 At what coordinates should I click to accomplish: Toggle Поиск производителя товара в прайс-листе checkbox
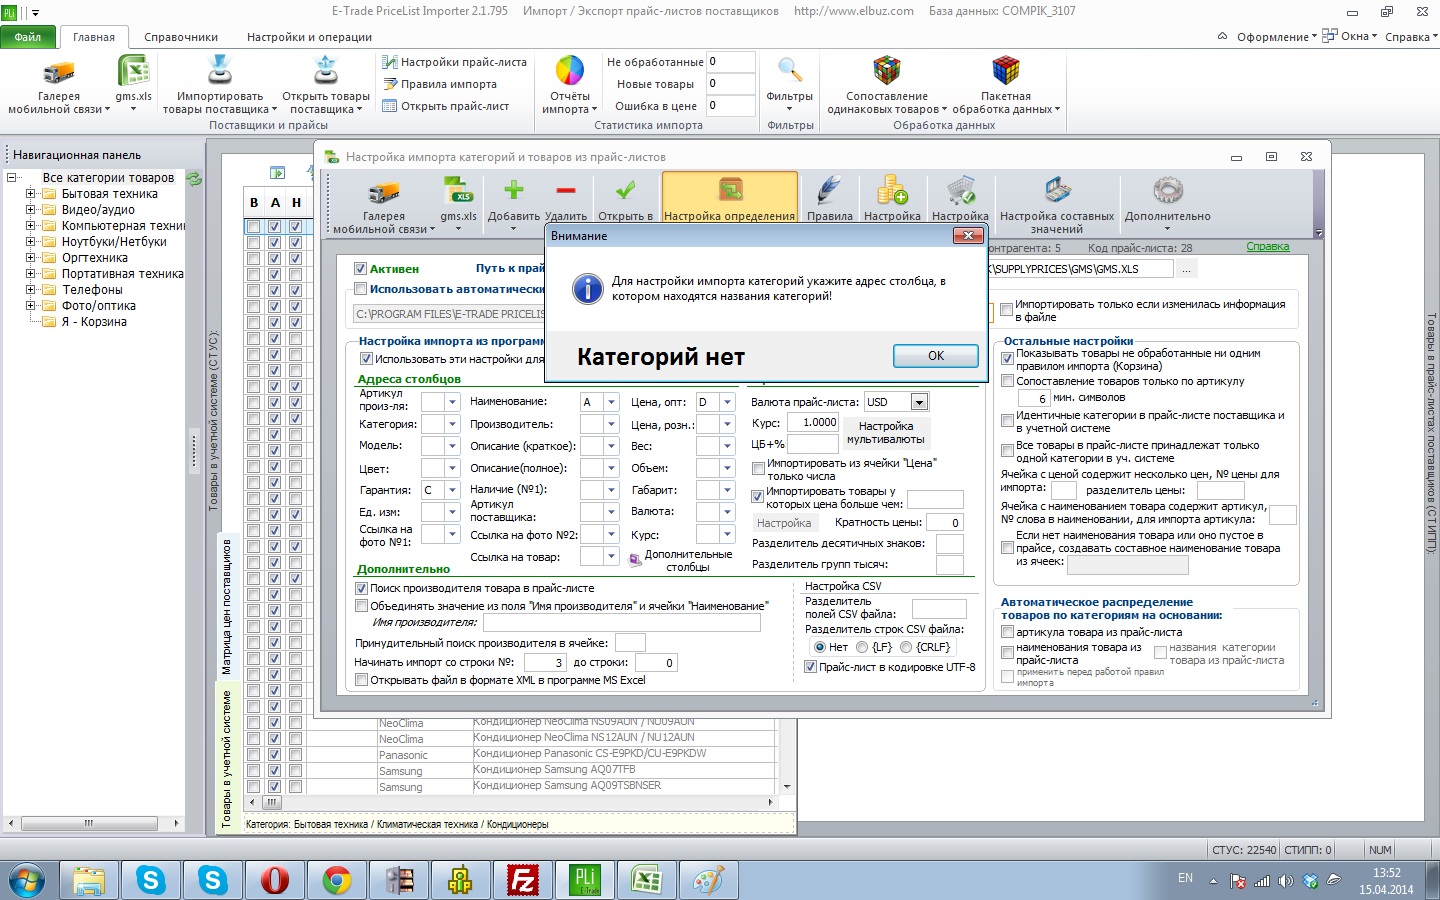point(362,589)
